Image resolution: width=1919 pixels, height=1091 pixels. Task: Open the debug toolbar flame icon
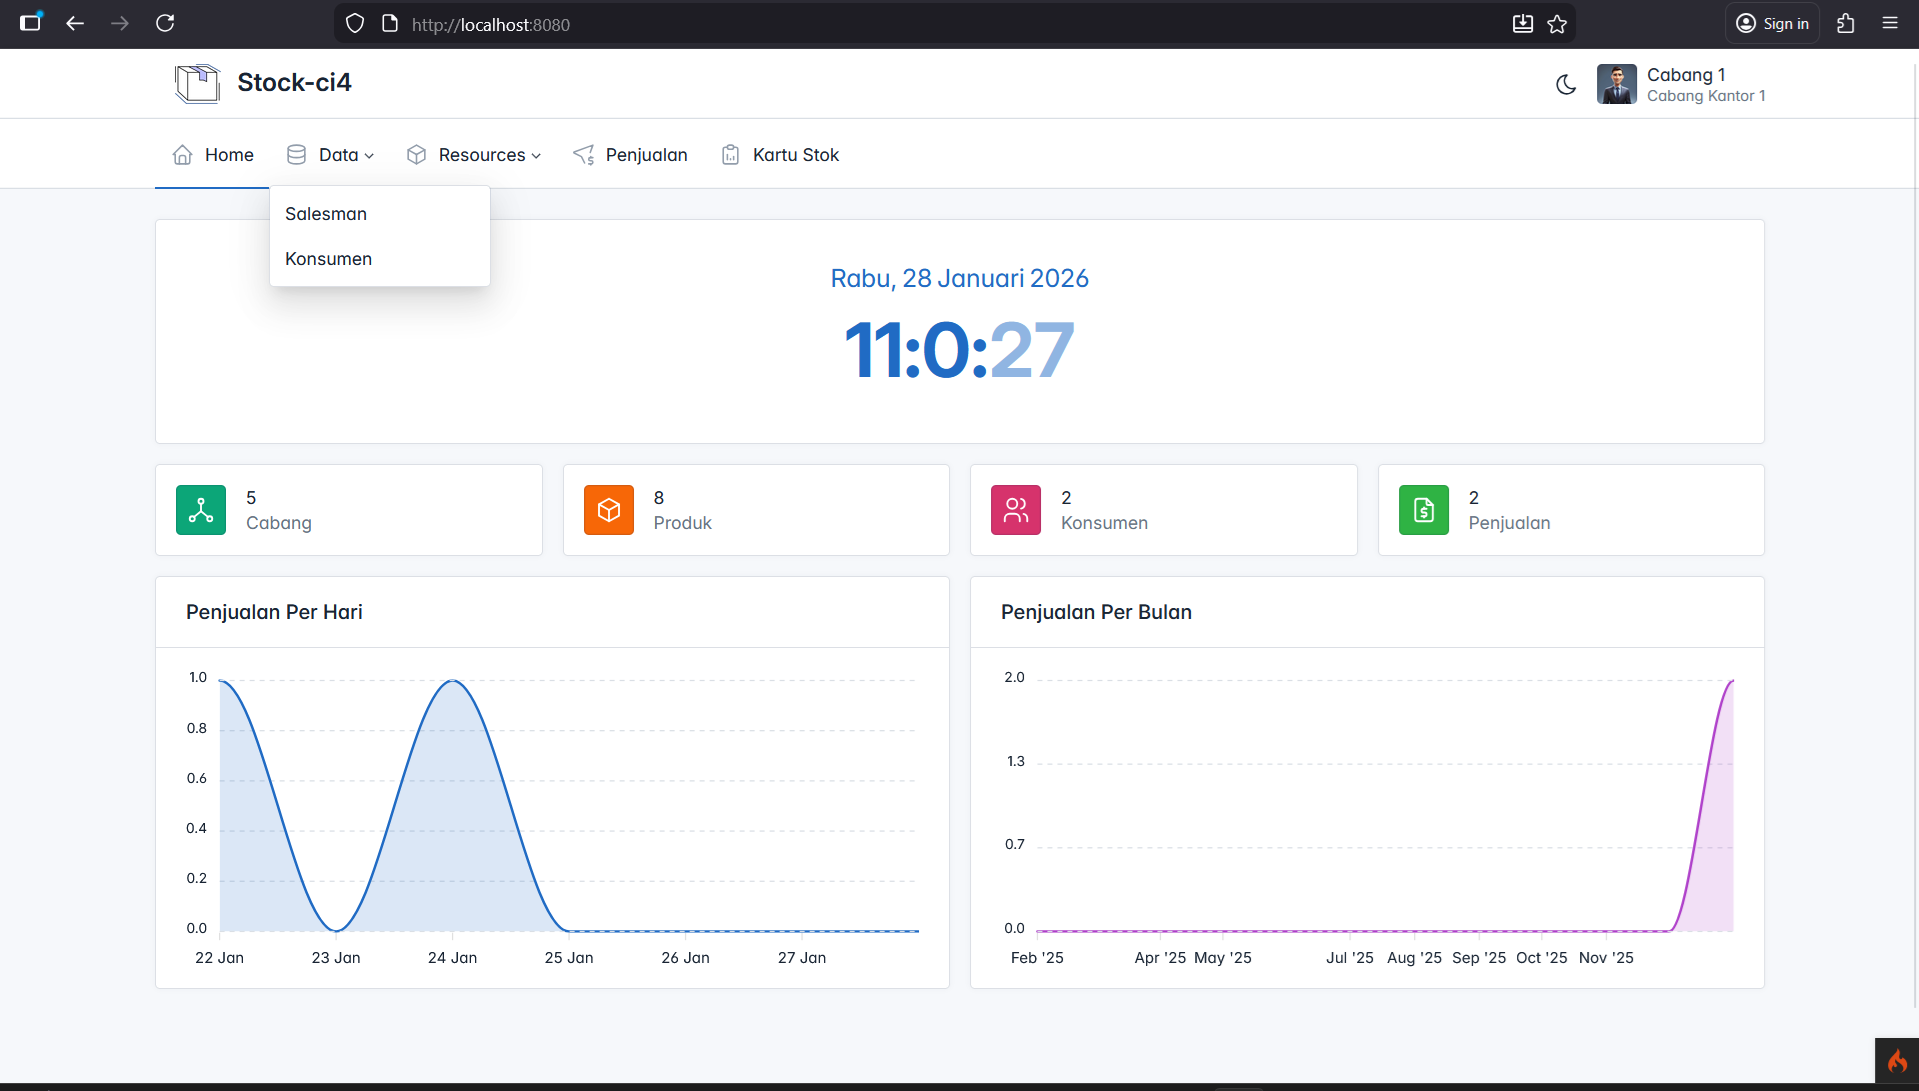(x=1897, y=1061)
